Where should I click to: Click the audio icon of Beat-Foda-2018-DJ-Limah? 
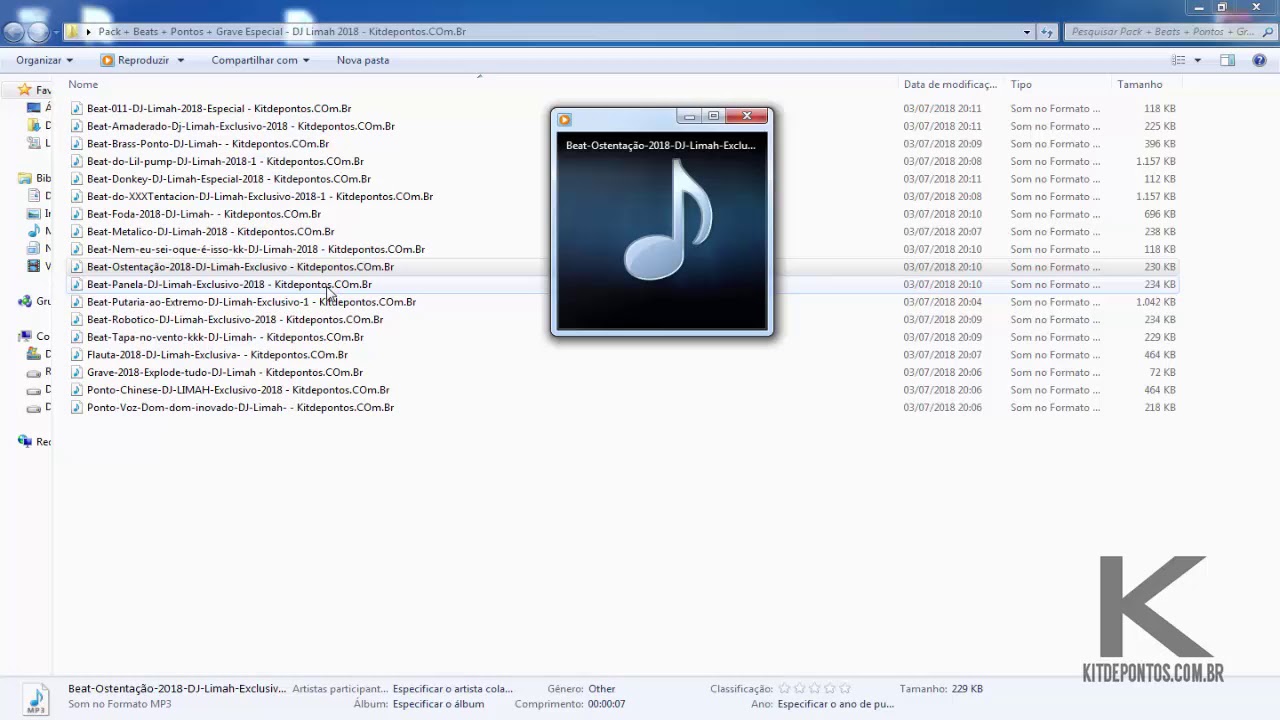77,214
